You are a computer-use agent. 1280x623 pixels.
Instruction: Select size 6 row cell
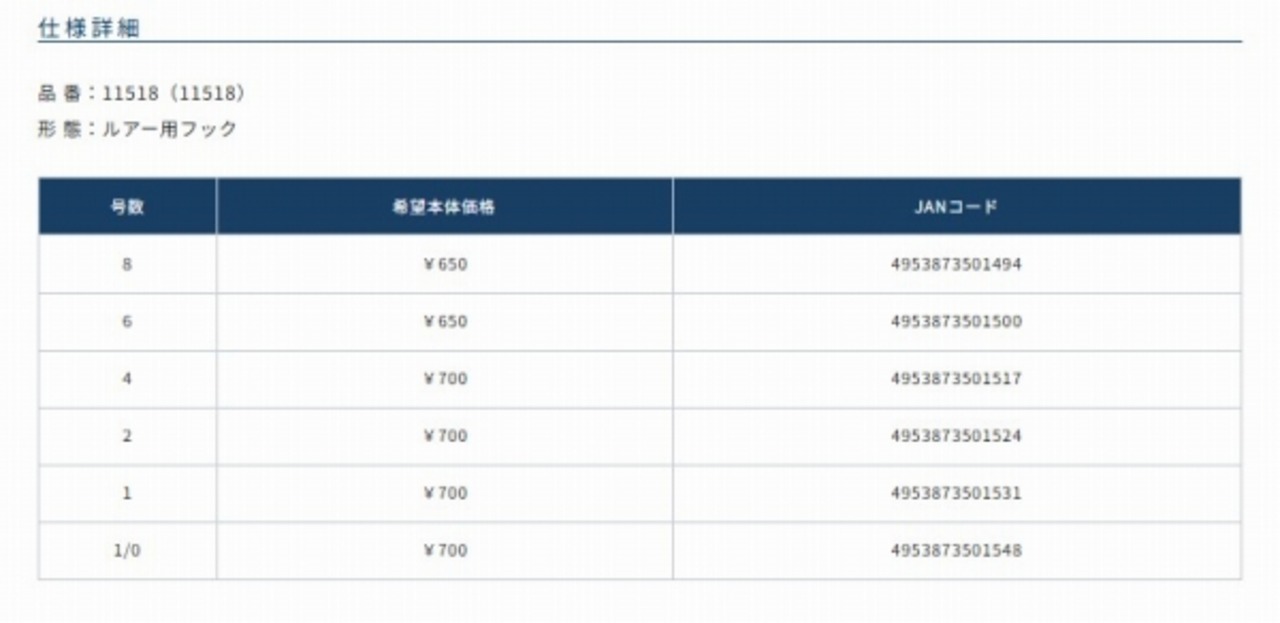[x=127, y=322]
